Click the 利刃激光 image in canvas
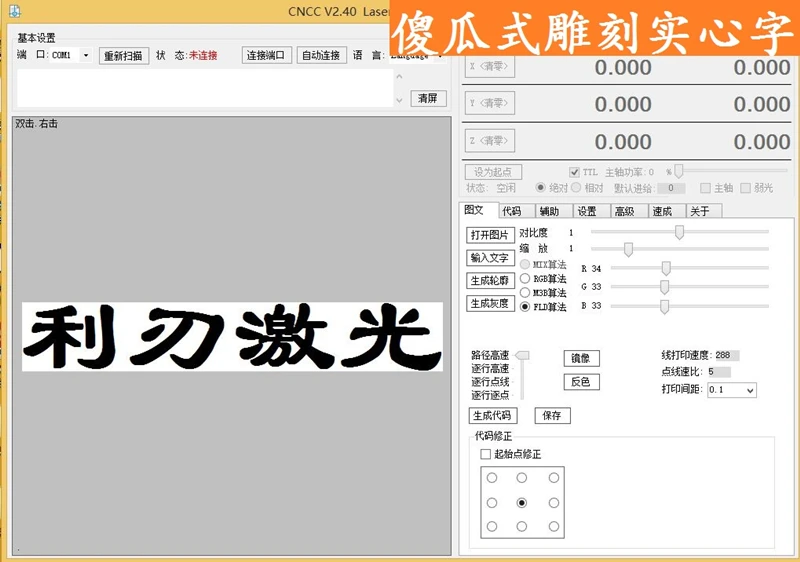 pos(232,337)
